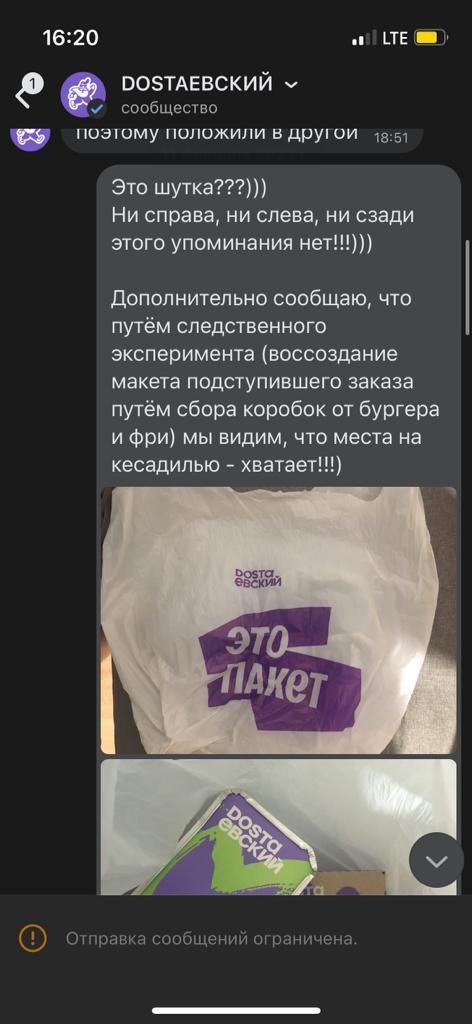Open the DOSTAЕВСКИЙ community title
The height and width of the screenshot is (1024, 472).
click(197, 84)
